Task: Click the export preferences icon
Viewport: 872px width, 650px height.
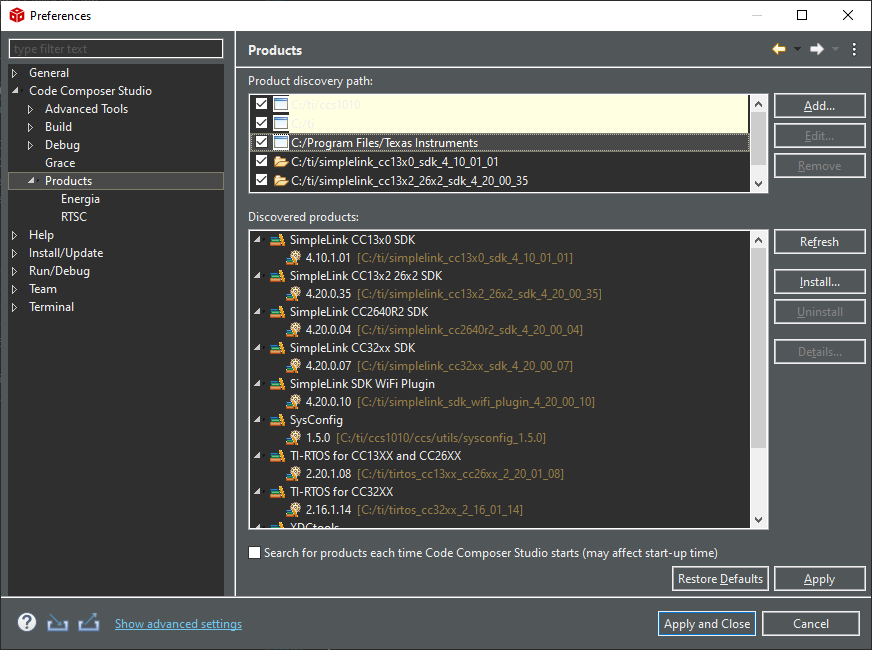Action: click(x=89, y=622)
